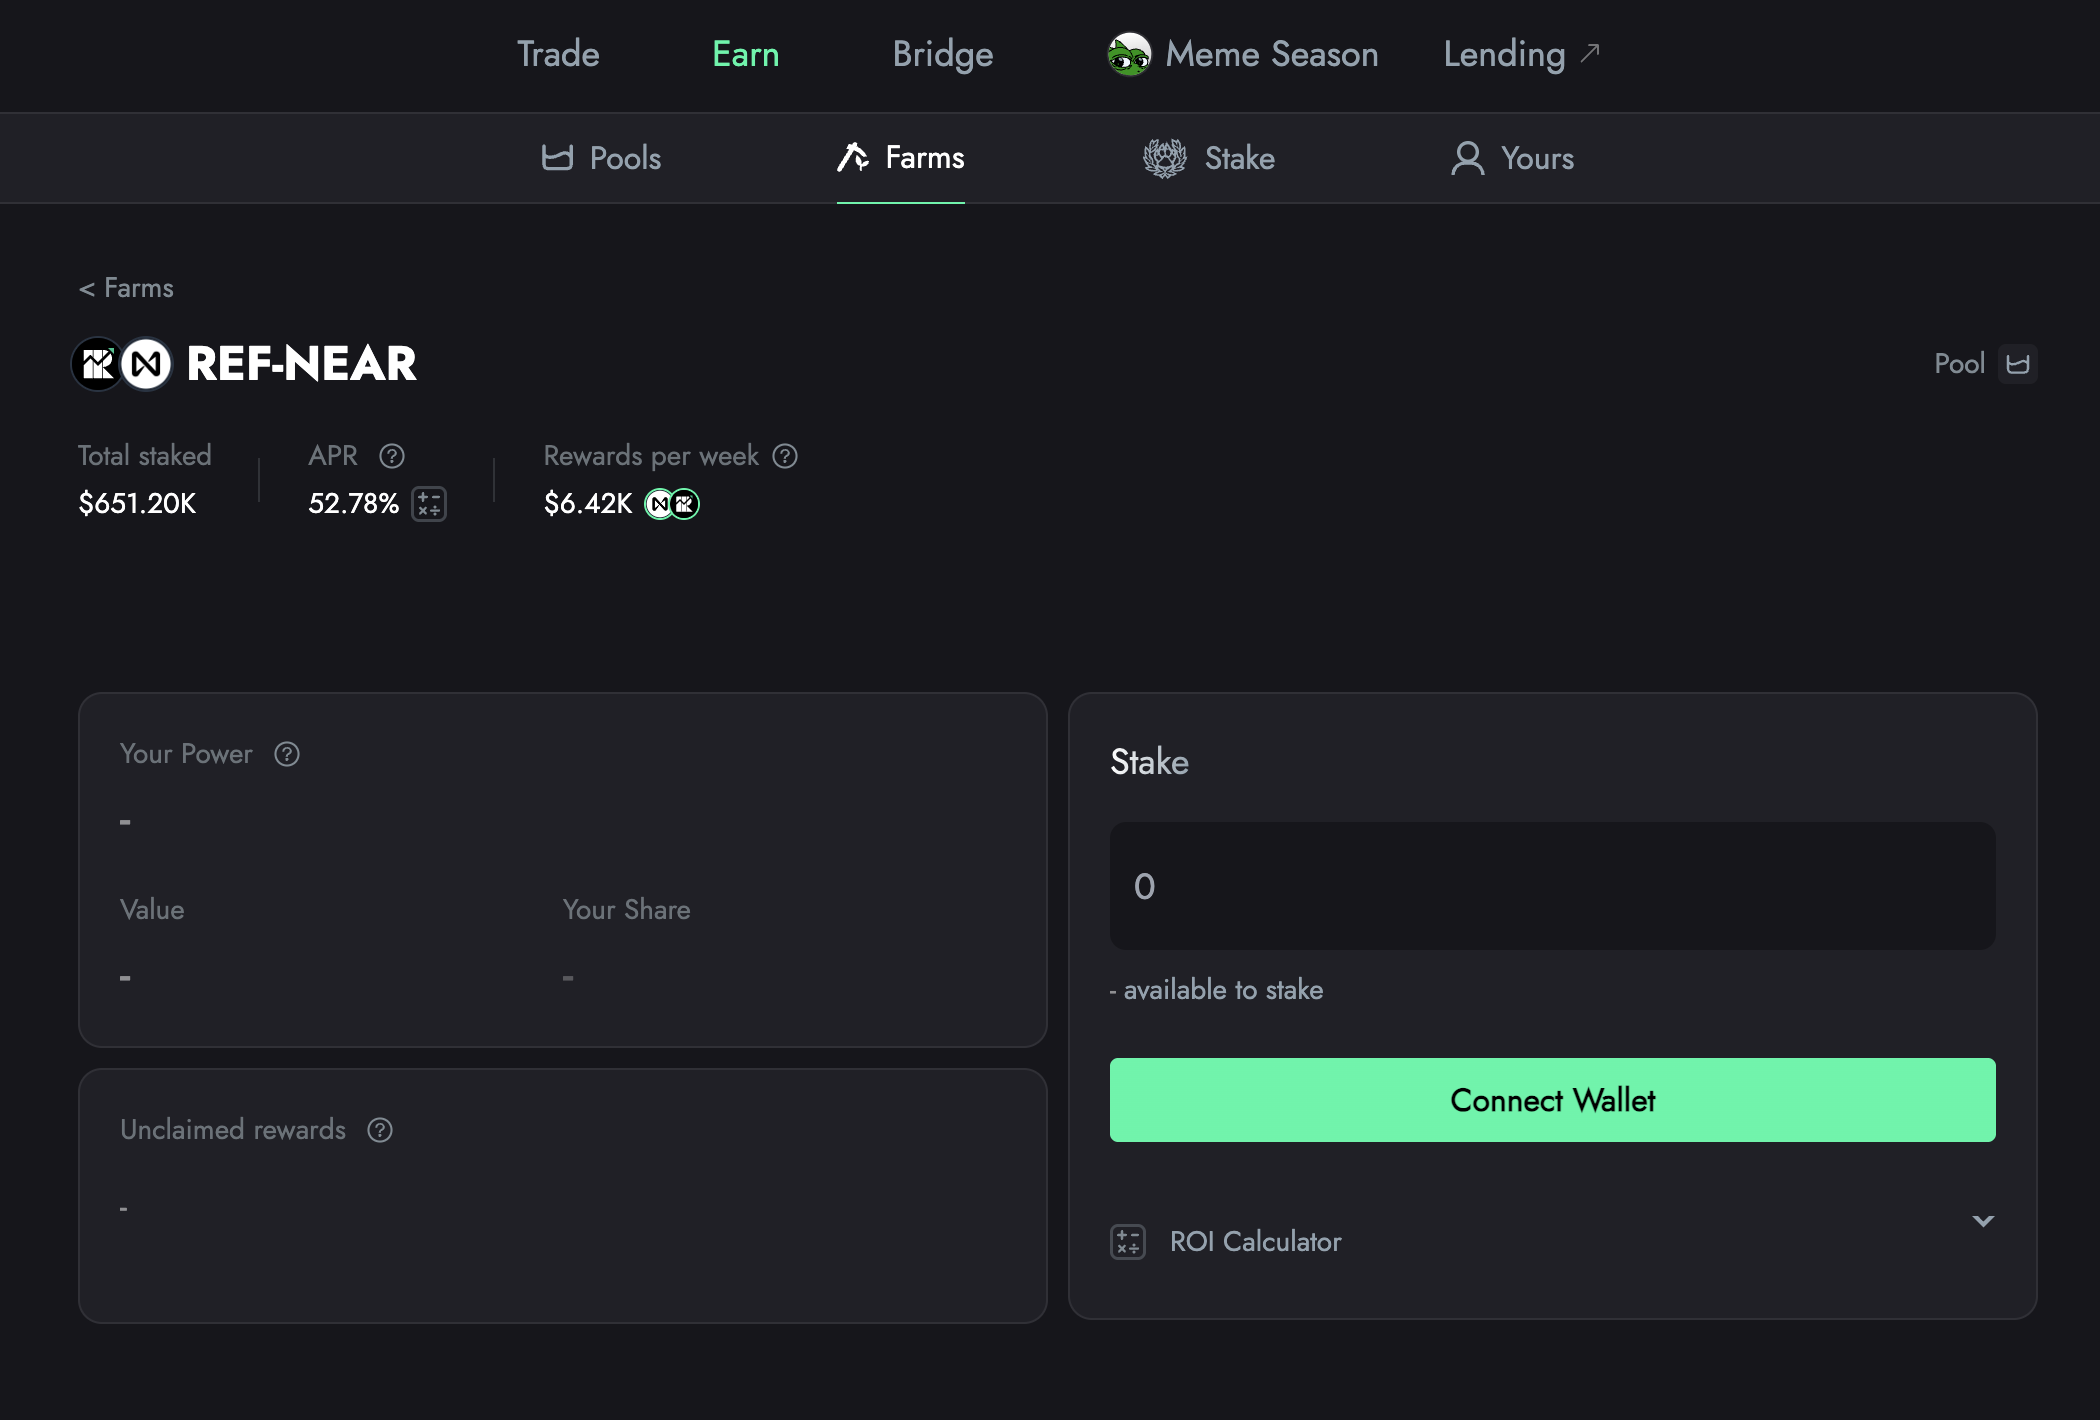The height and width of the screenshot is (1420, 2100).
Task: Click the ROI Calculator icon in Stake panel
Action: [x=1128, y=1242]
